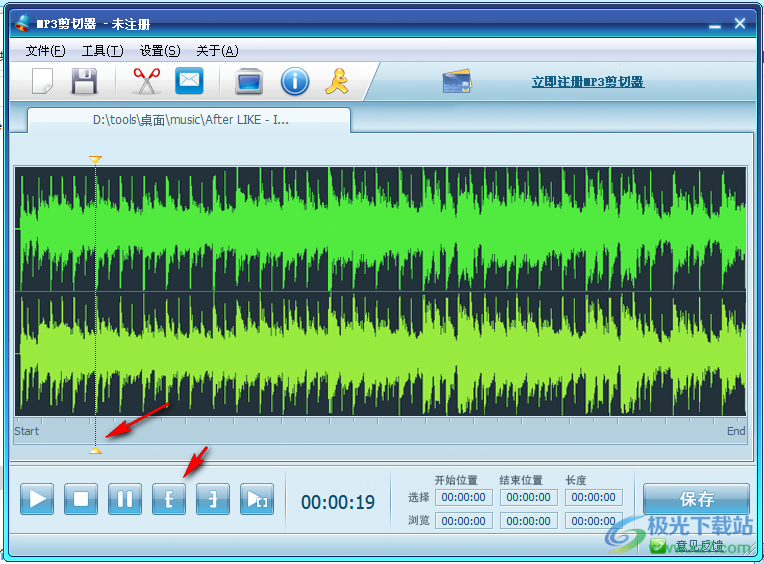Open the 设置(S) menu
Image resolution: width=764 pixels, height=564 pixels.
point(160,51)
